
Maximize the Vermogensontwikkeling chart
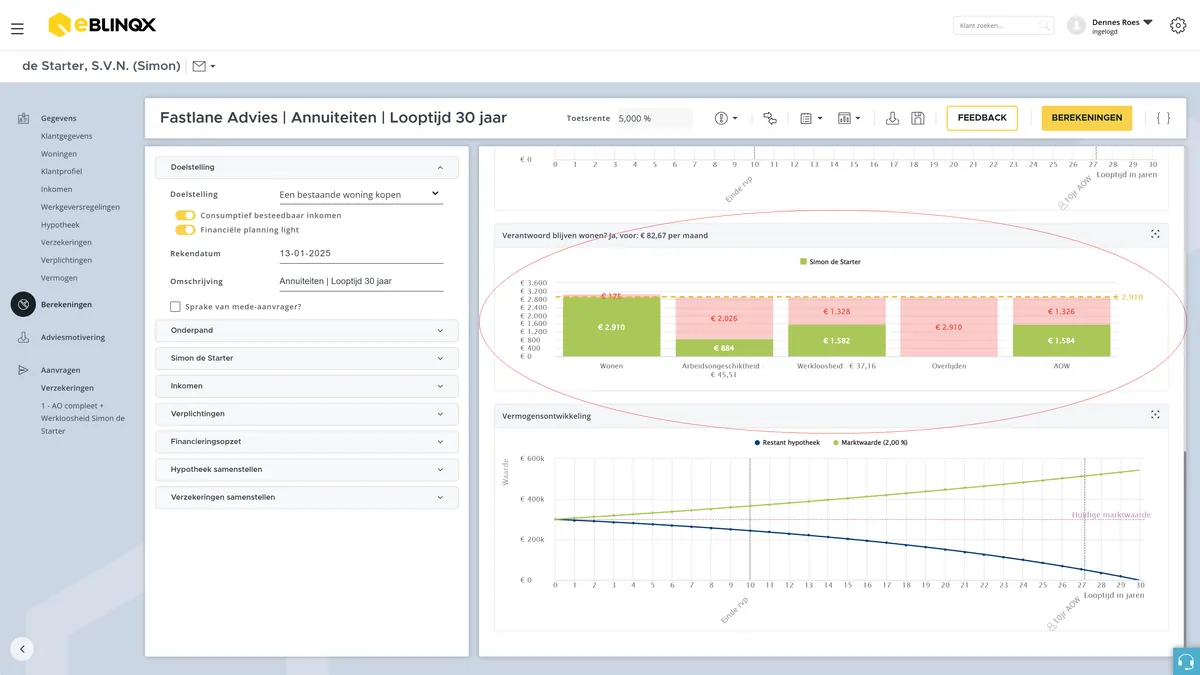pos(1155,415)
